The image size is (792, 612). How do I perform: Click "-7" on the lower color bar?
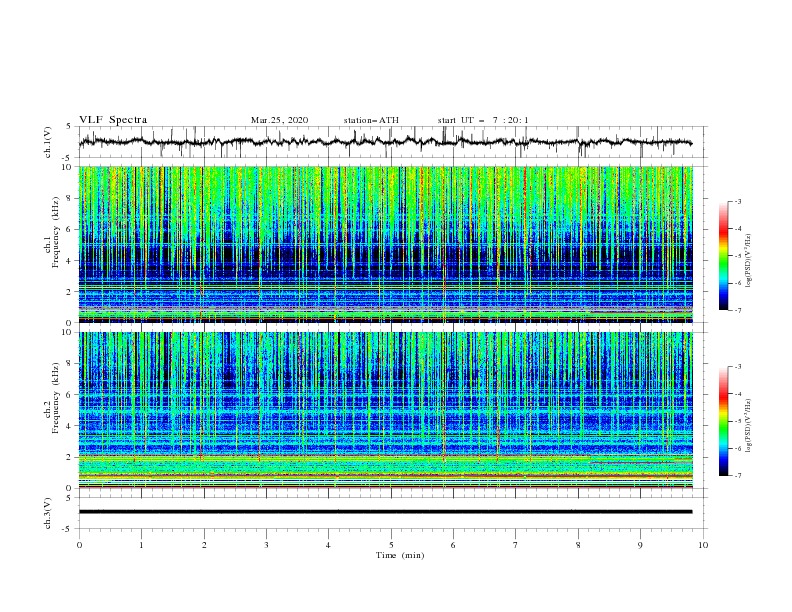737,476
